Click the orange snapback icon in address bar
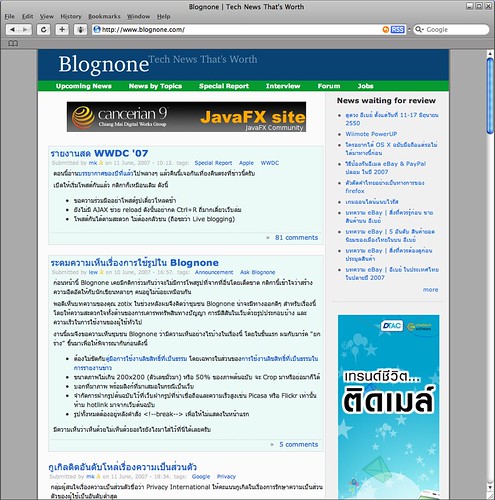The height and width of the screenshot is (500, 495). click(x=386, y=30)
